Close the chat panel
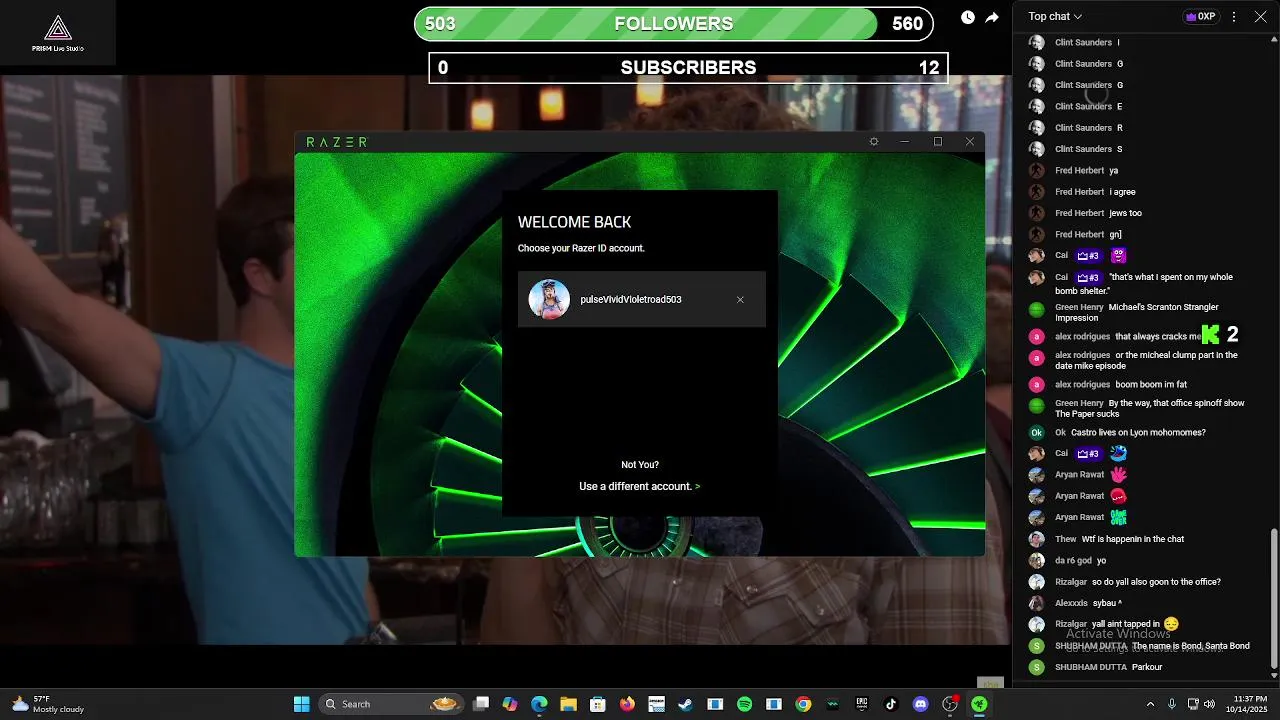The width and height of the screenshot is (1280, 720). point(1260,17)
